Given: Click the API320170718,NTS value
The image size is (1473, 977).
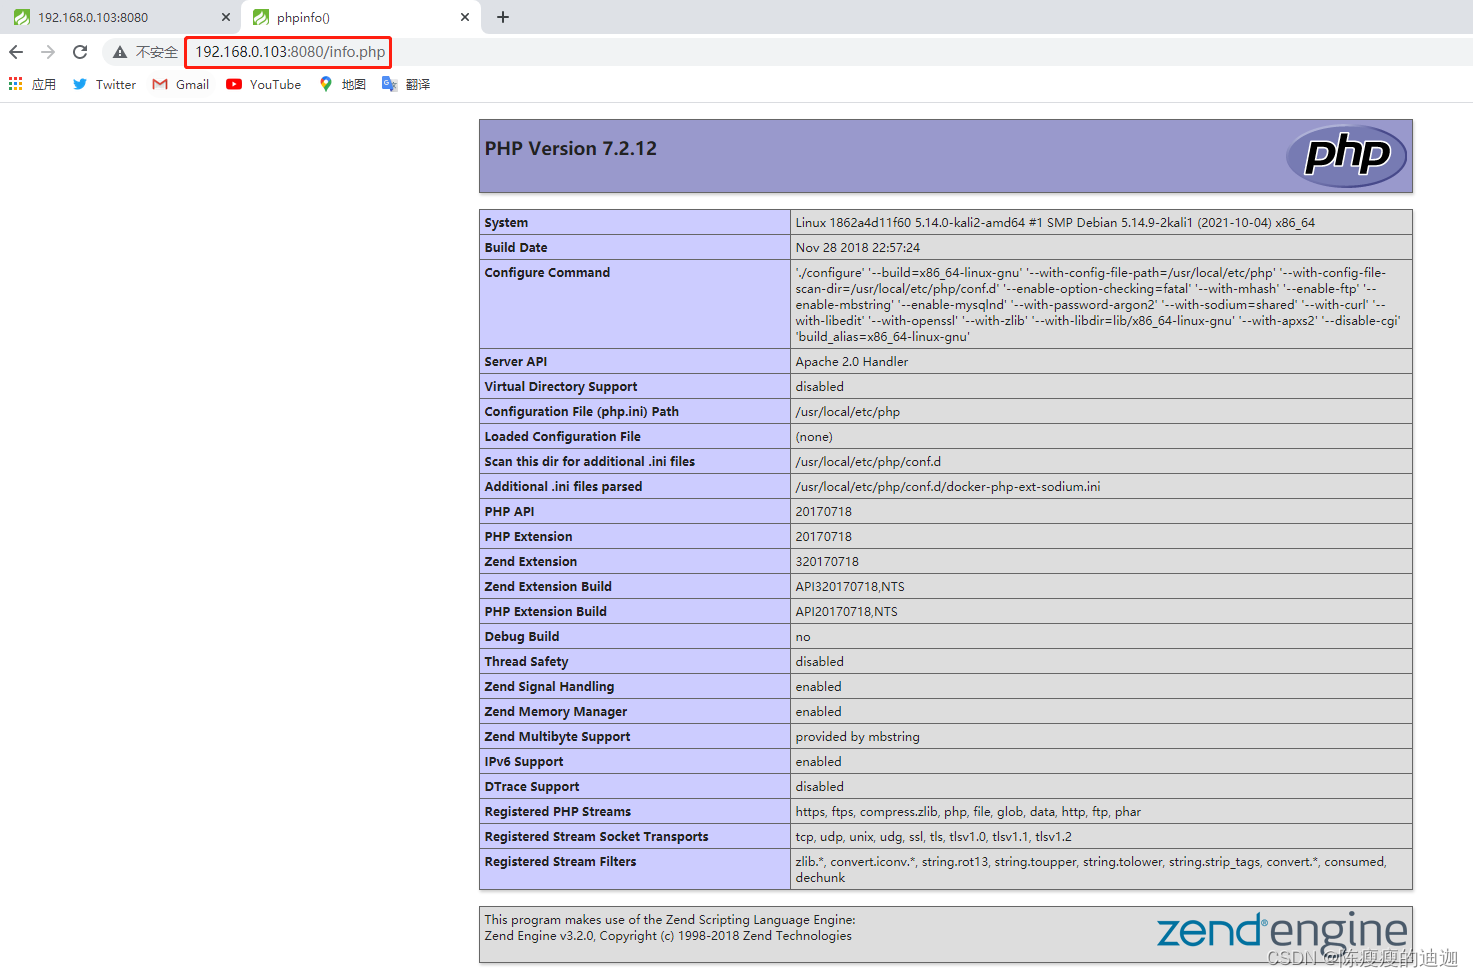Looking at the screenshot, I should (x=850, y=586).
